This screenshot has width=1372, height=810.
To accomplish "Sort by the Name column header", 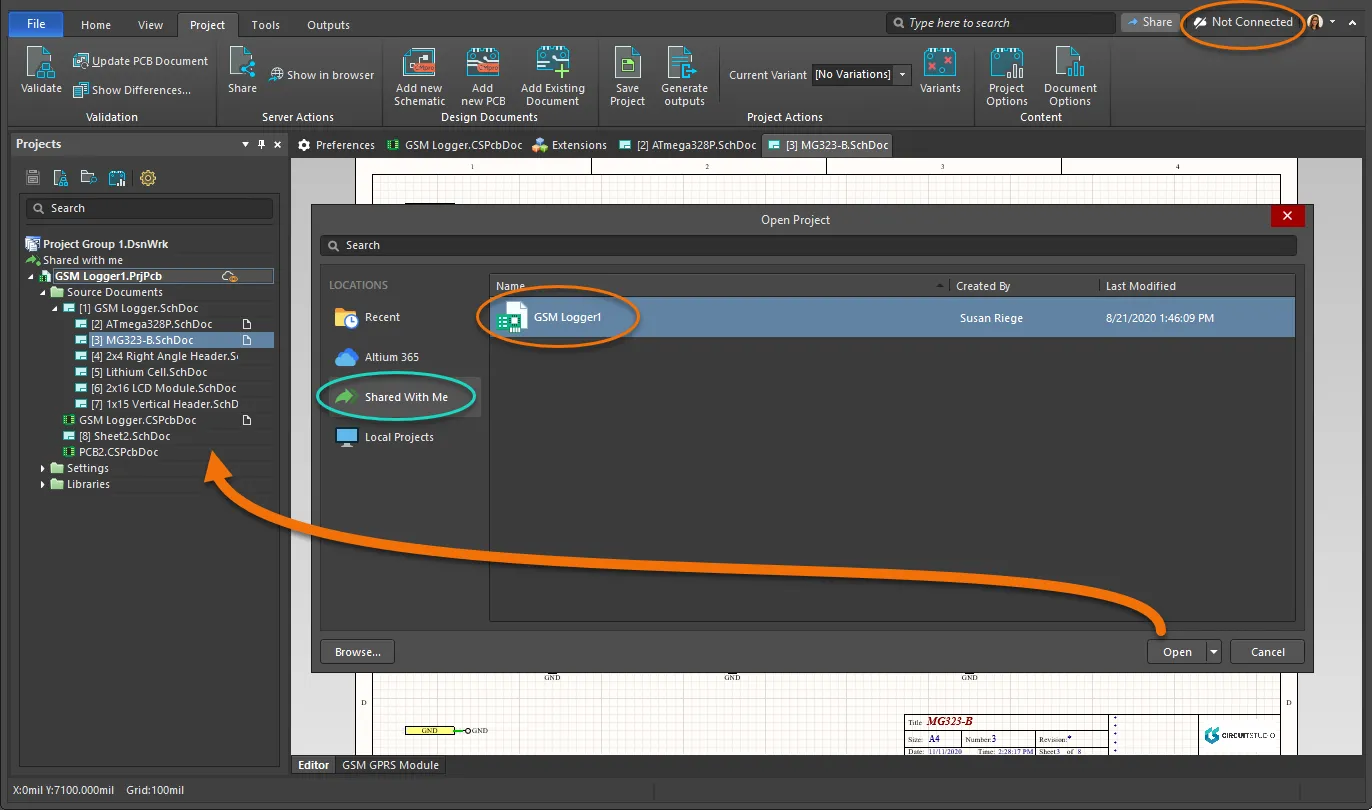I will 718,286.
